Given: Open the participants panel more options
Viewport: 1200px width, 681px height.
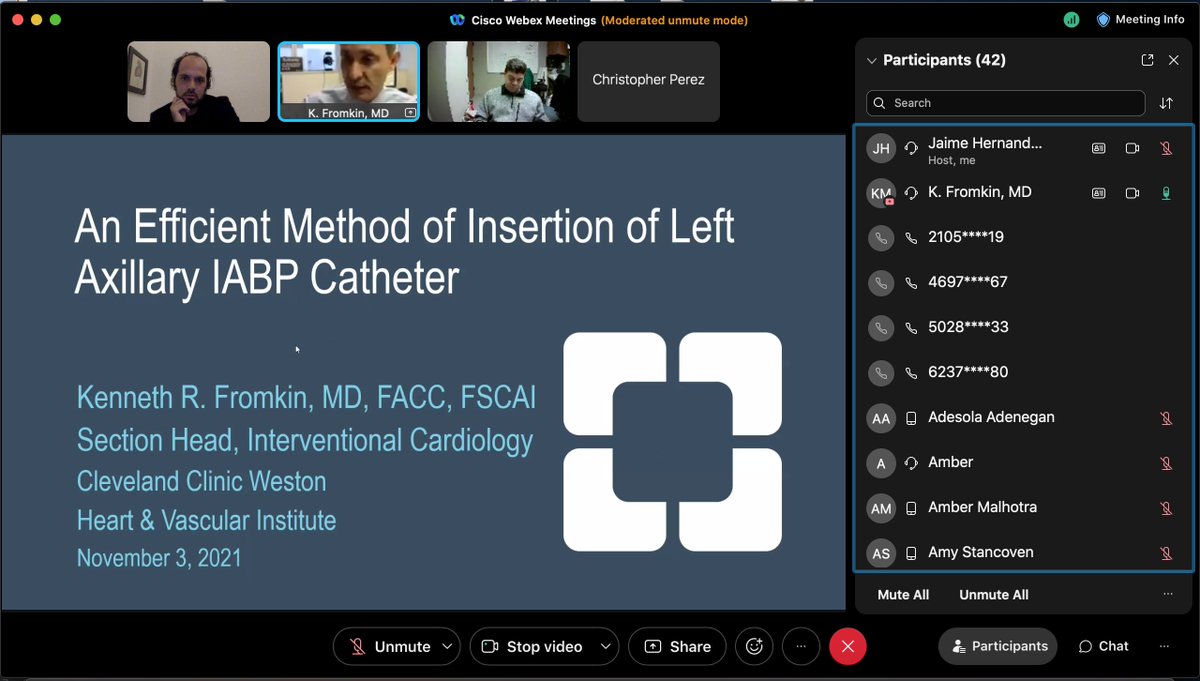Looking at the screenshot, I should pyautogui.click(x=1168, y=595).
